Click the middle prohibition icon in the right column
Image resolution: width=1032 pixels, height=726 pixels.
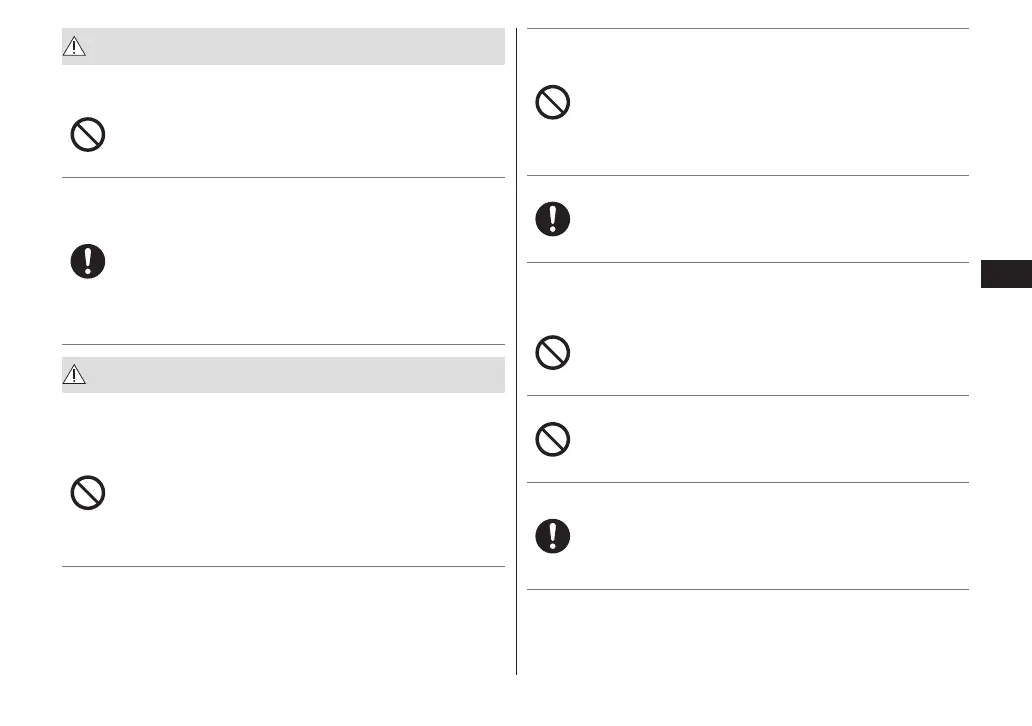[x=553, y=352]
